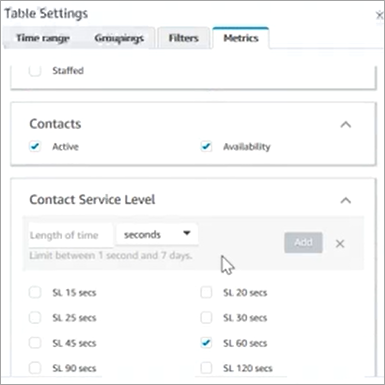Dismiss the custom service level row
The width and height of the screenshot is (385, 385).
(x=340, y=244)
